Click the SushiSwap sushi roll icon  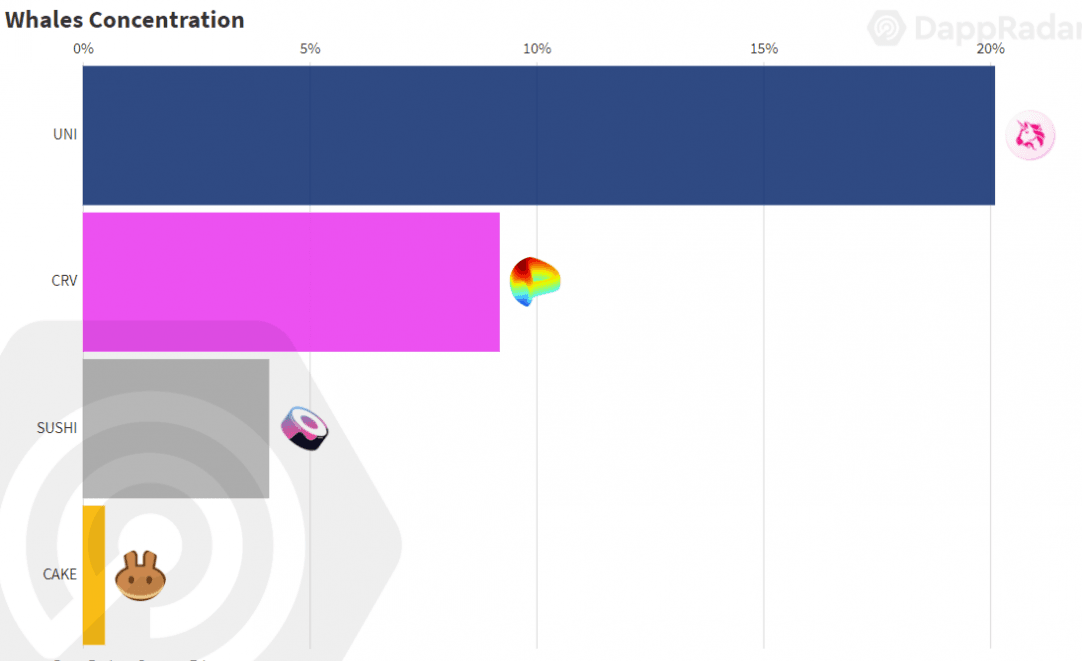pyautogui.click(x=305, y=428)
